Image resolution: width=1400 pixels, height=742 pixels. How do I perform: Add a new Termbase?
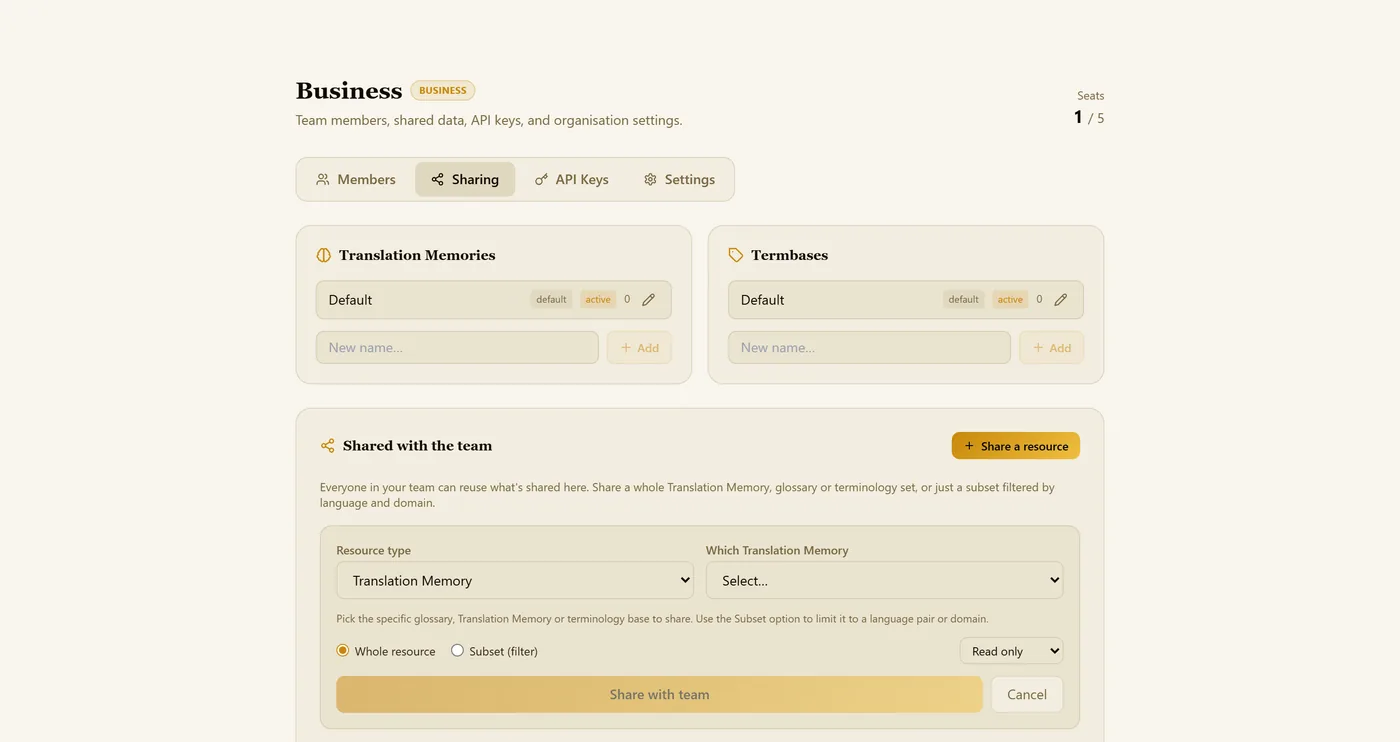click(1051, 348)
